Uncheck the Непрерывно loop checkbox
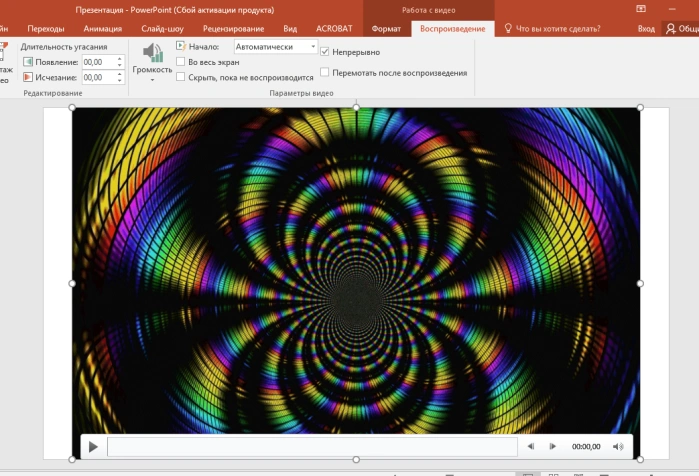 point(325,52)
